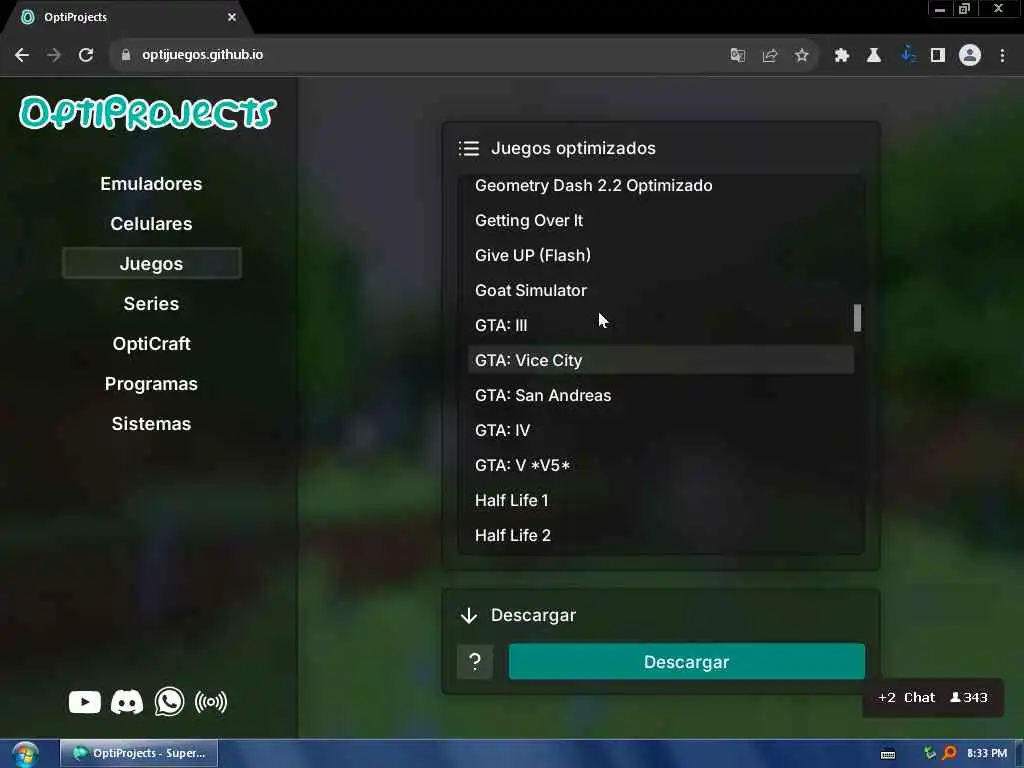1024x768 pixels.
Task: Select GTA: San Andreas
Action: (x=661, y=396)
